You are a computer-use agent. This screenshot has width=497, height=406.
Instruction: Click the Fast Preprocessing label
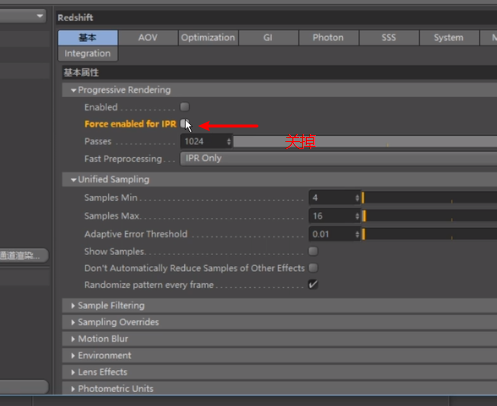point(123,159)
